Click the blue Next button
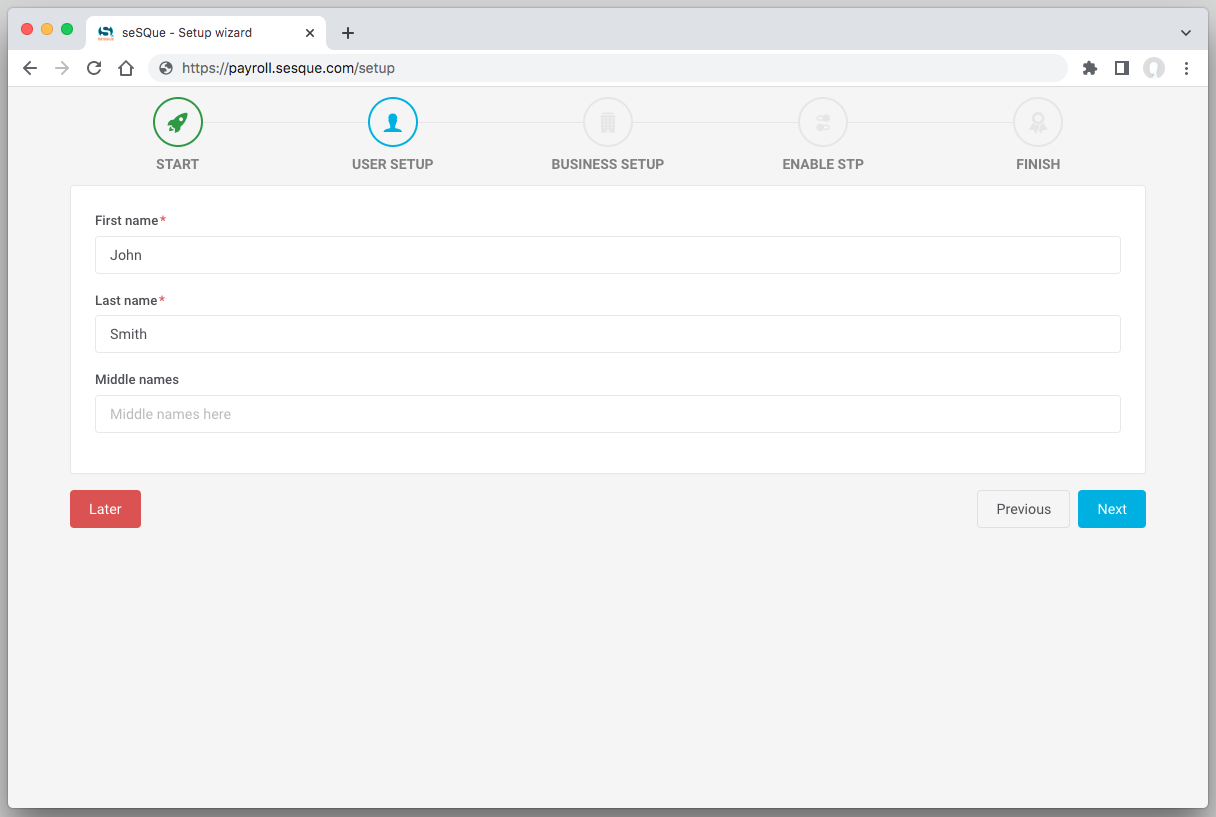 1112,509
